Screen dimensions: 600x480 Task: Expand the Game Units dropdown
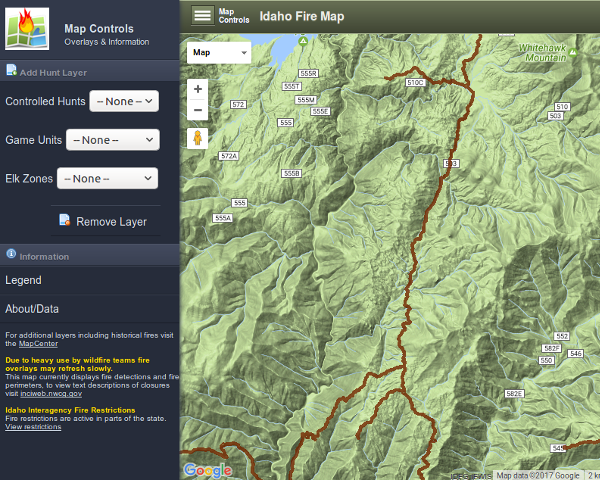click(x=112, y=140)
